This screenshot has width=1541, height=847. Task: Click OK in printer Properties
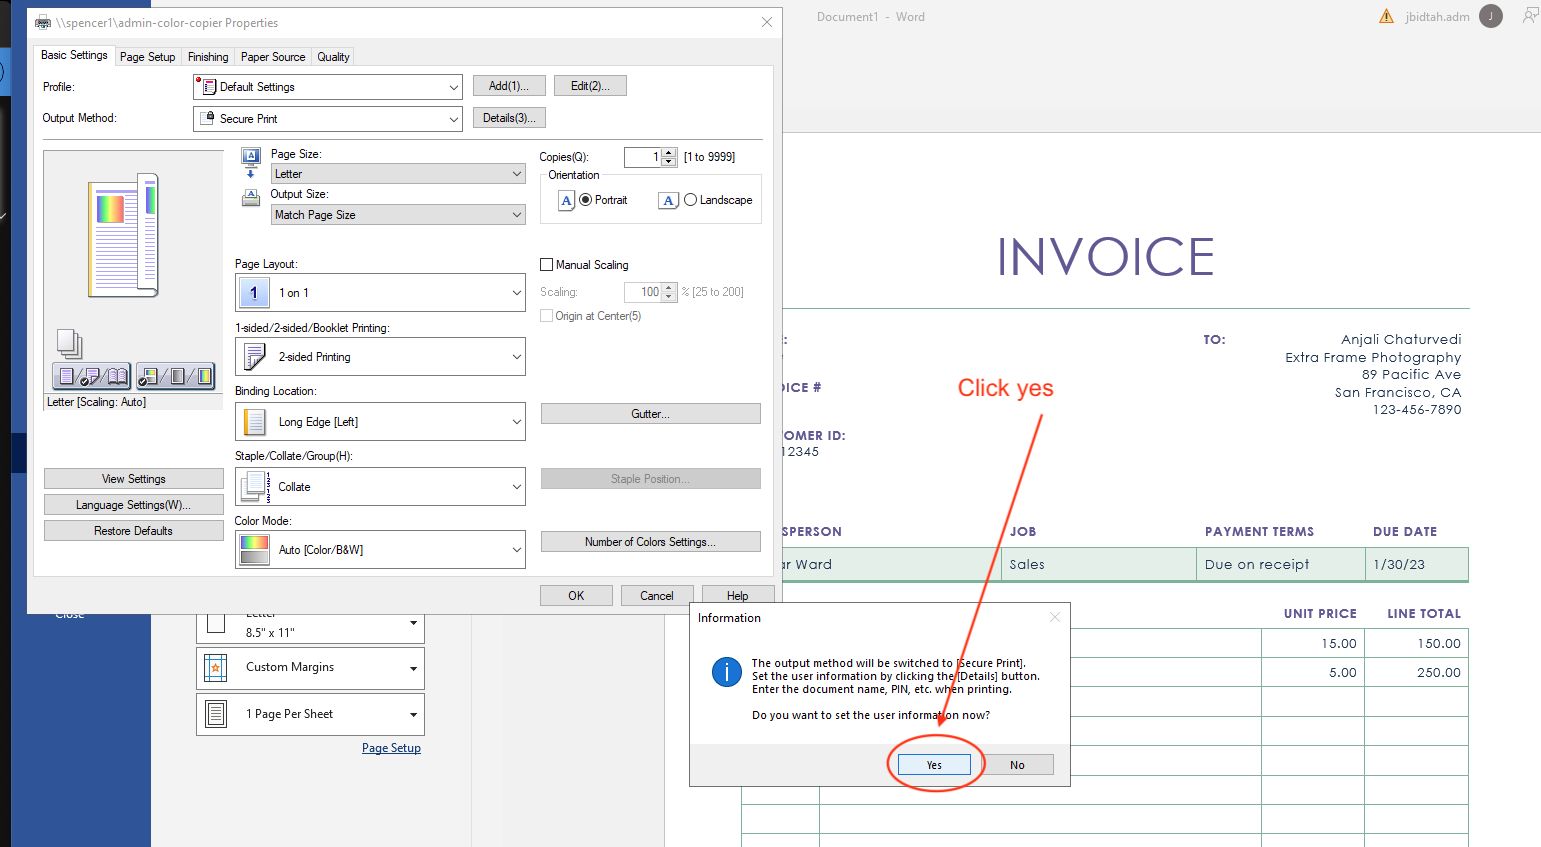[x=576, y=596]
